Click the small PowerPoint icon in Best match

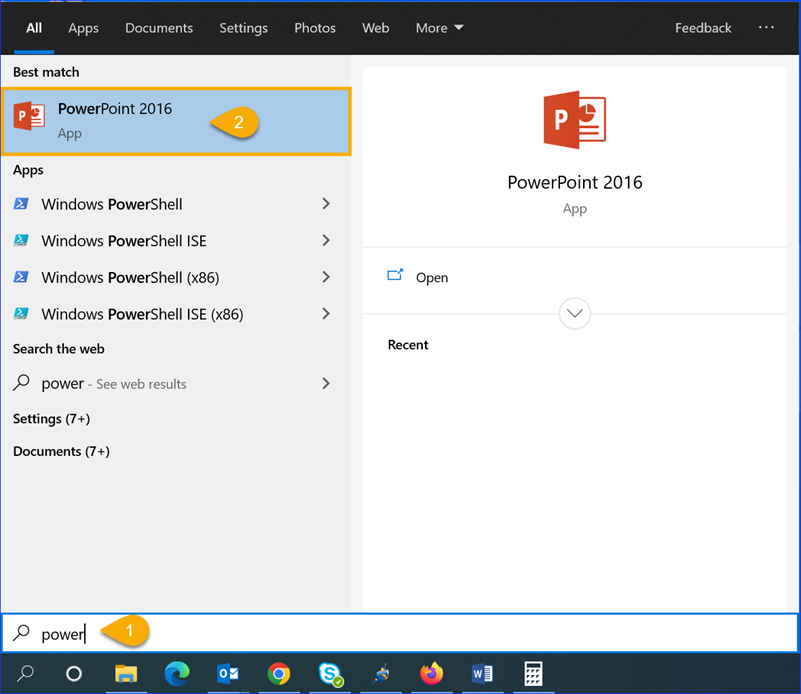tap(29, 116)
